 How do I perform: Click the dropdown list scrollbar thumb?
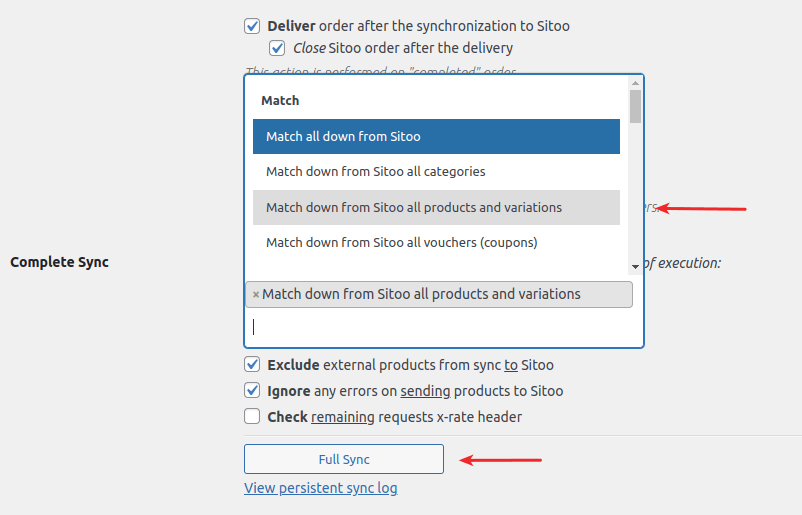[x=635, y=106]
